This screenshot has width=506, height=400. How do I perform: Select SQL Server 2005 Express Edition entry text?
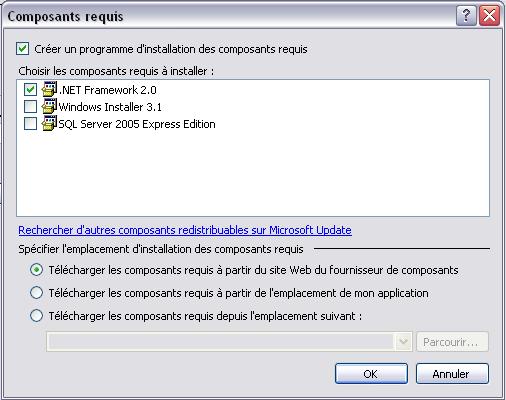coord(137,124)
